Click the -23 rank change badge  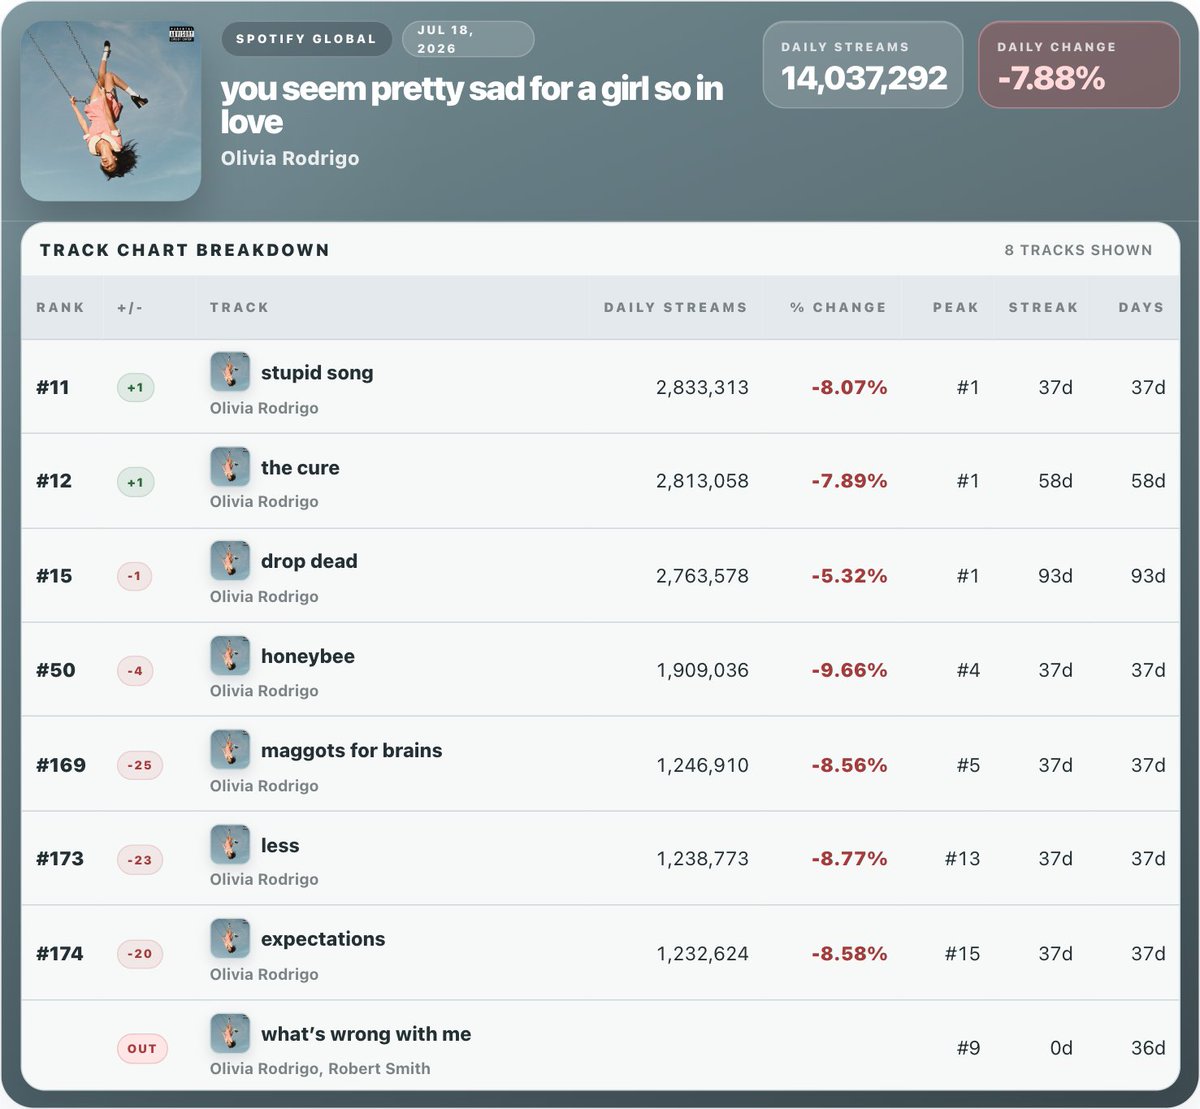pyautogui.click(x=140, y=859)
